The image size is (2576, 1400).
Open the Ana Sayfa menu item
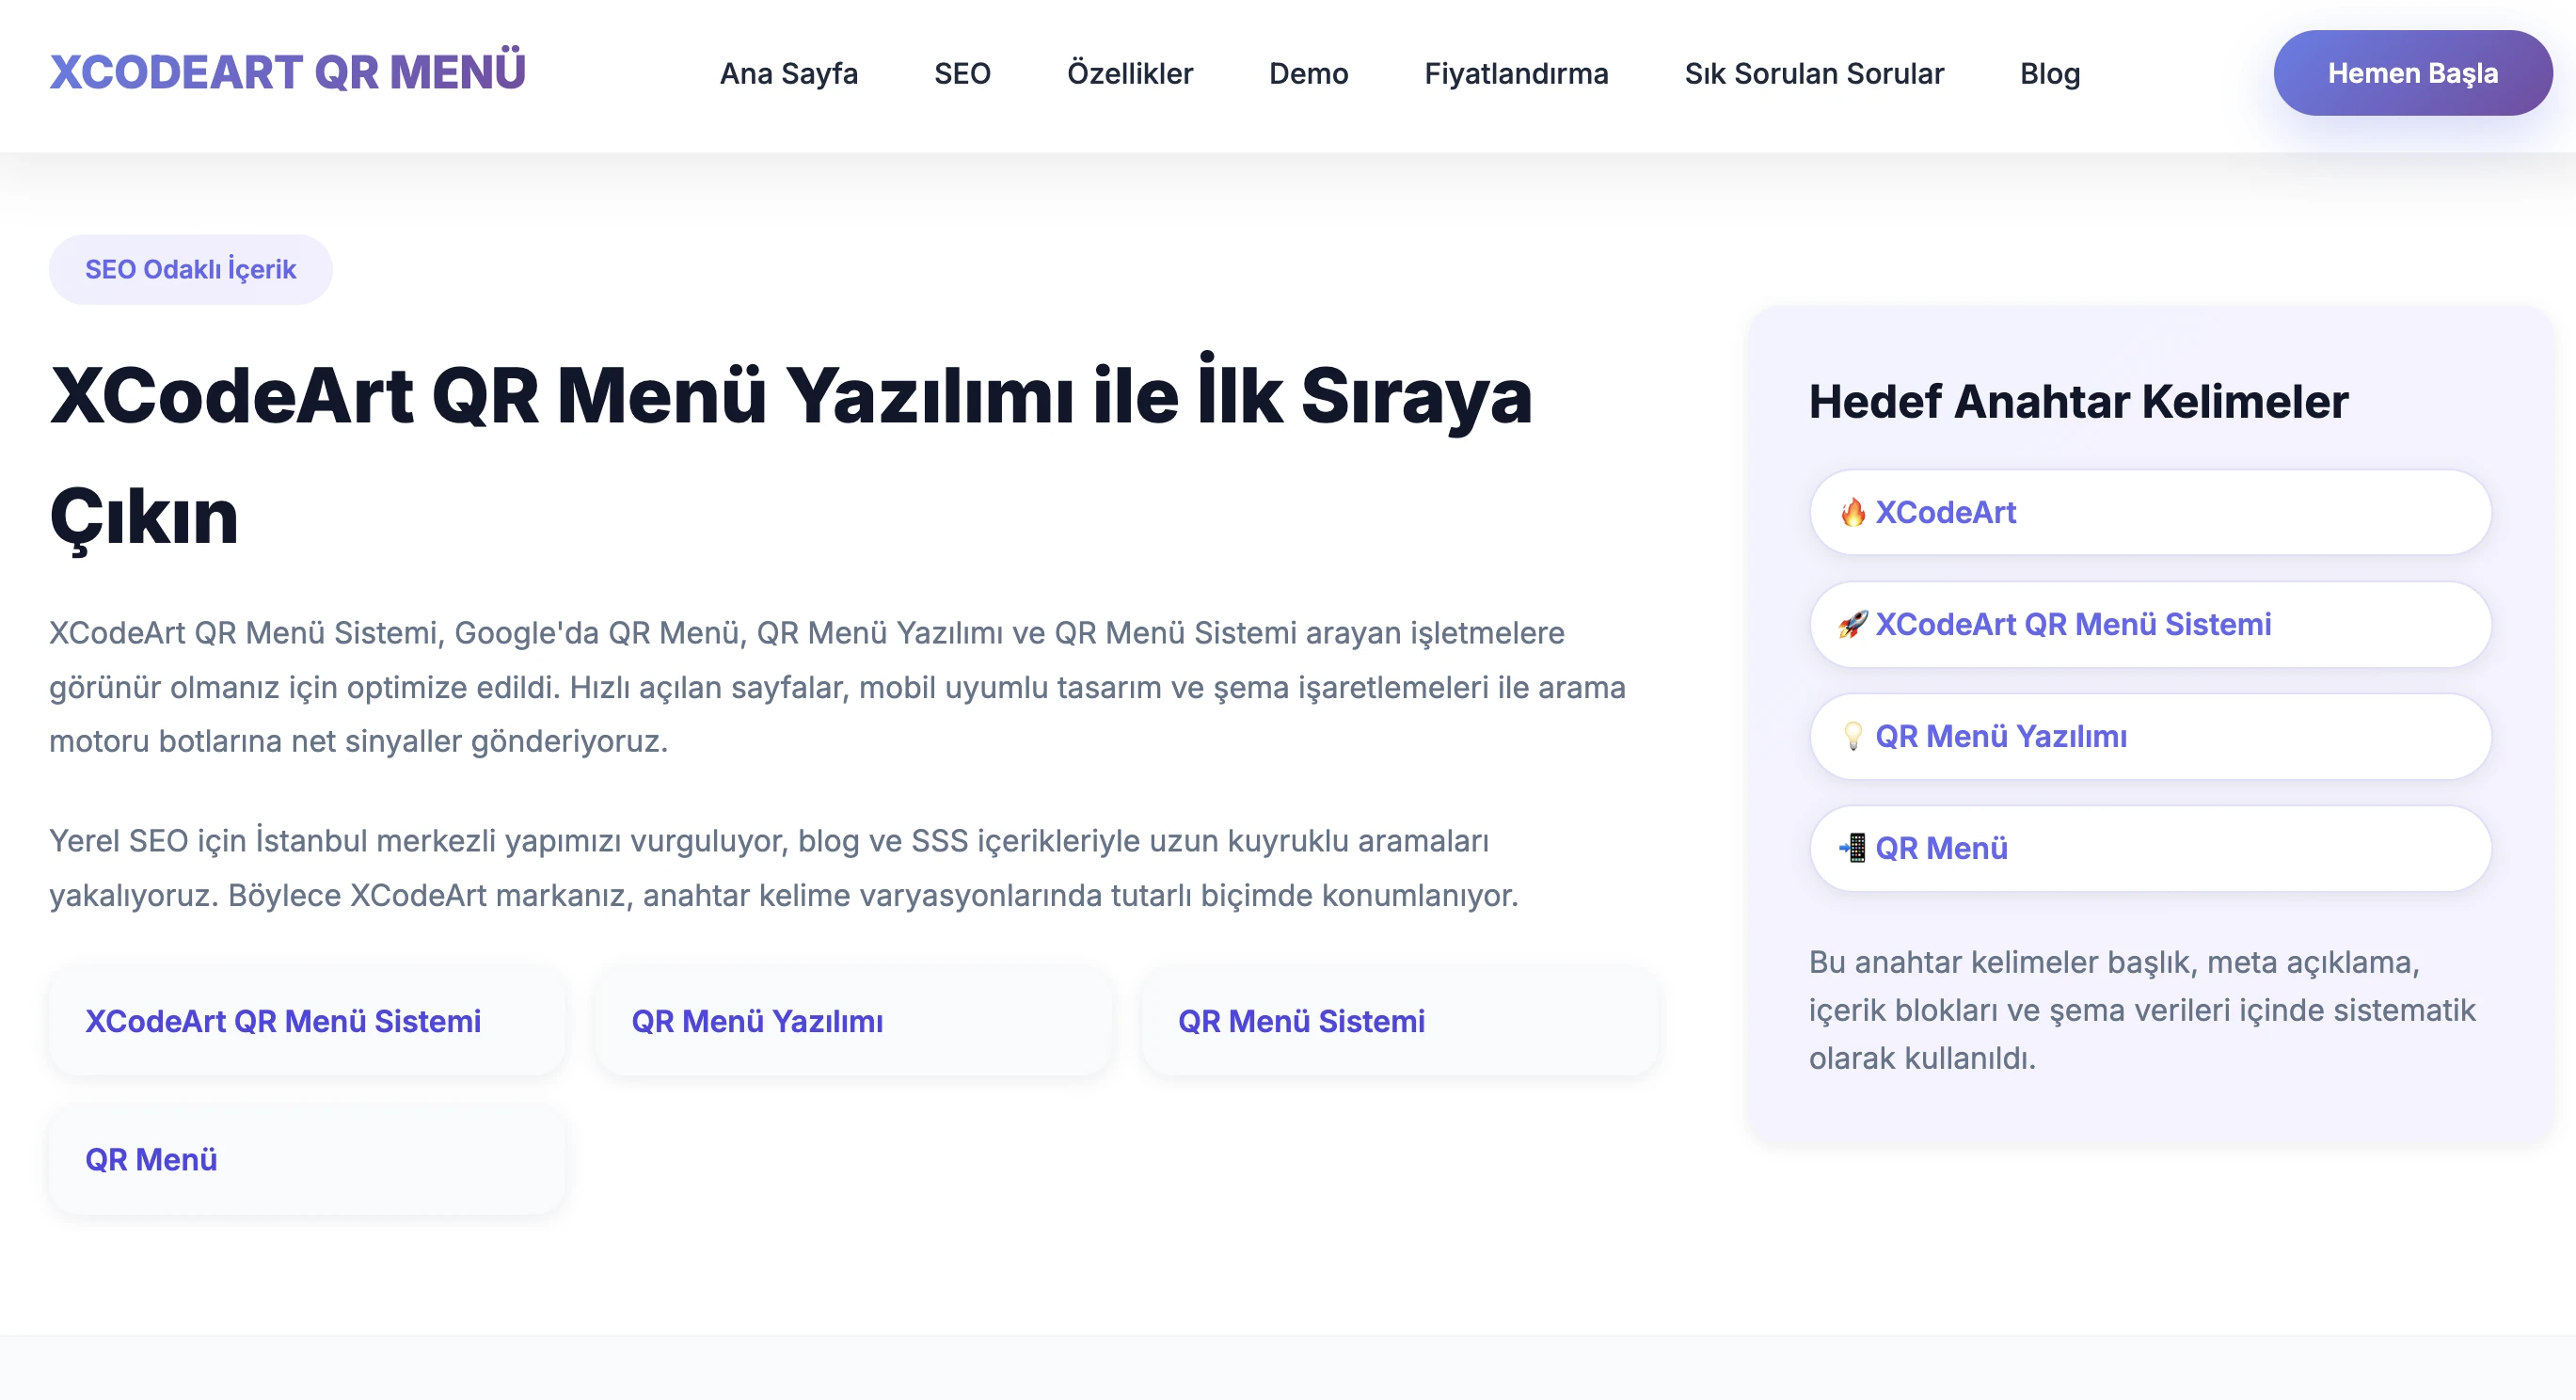(x=788, y=74)
